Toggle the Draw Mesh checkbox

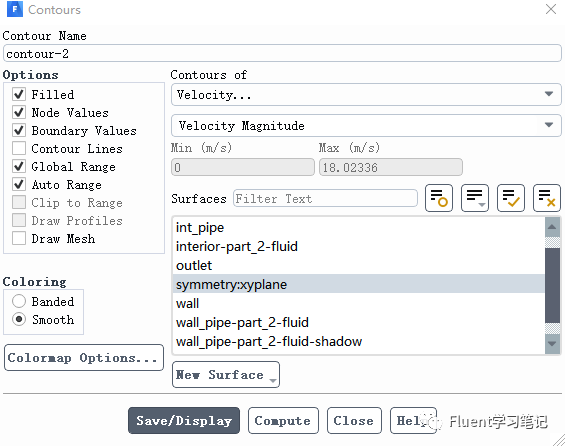19,238
